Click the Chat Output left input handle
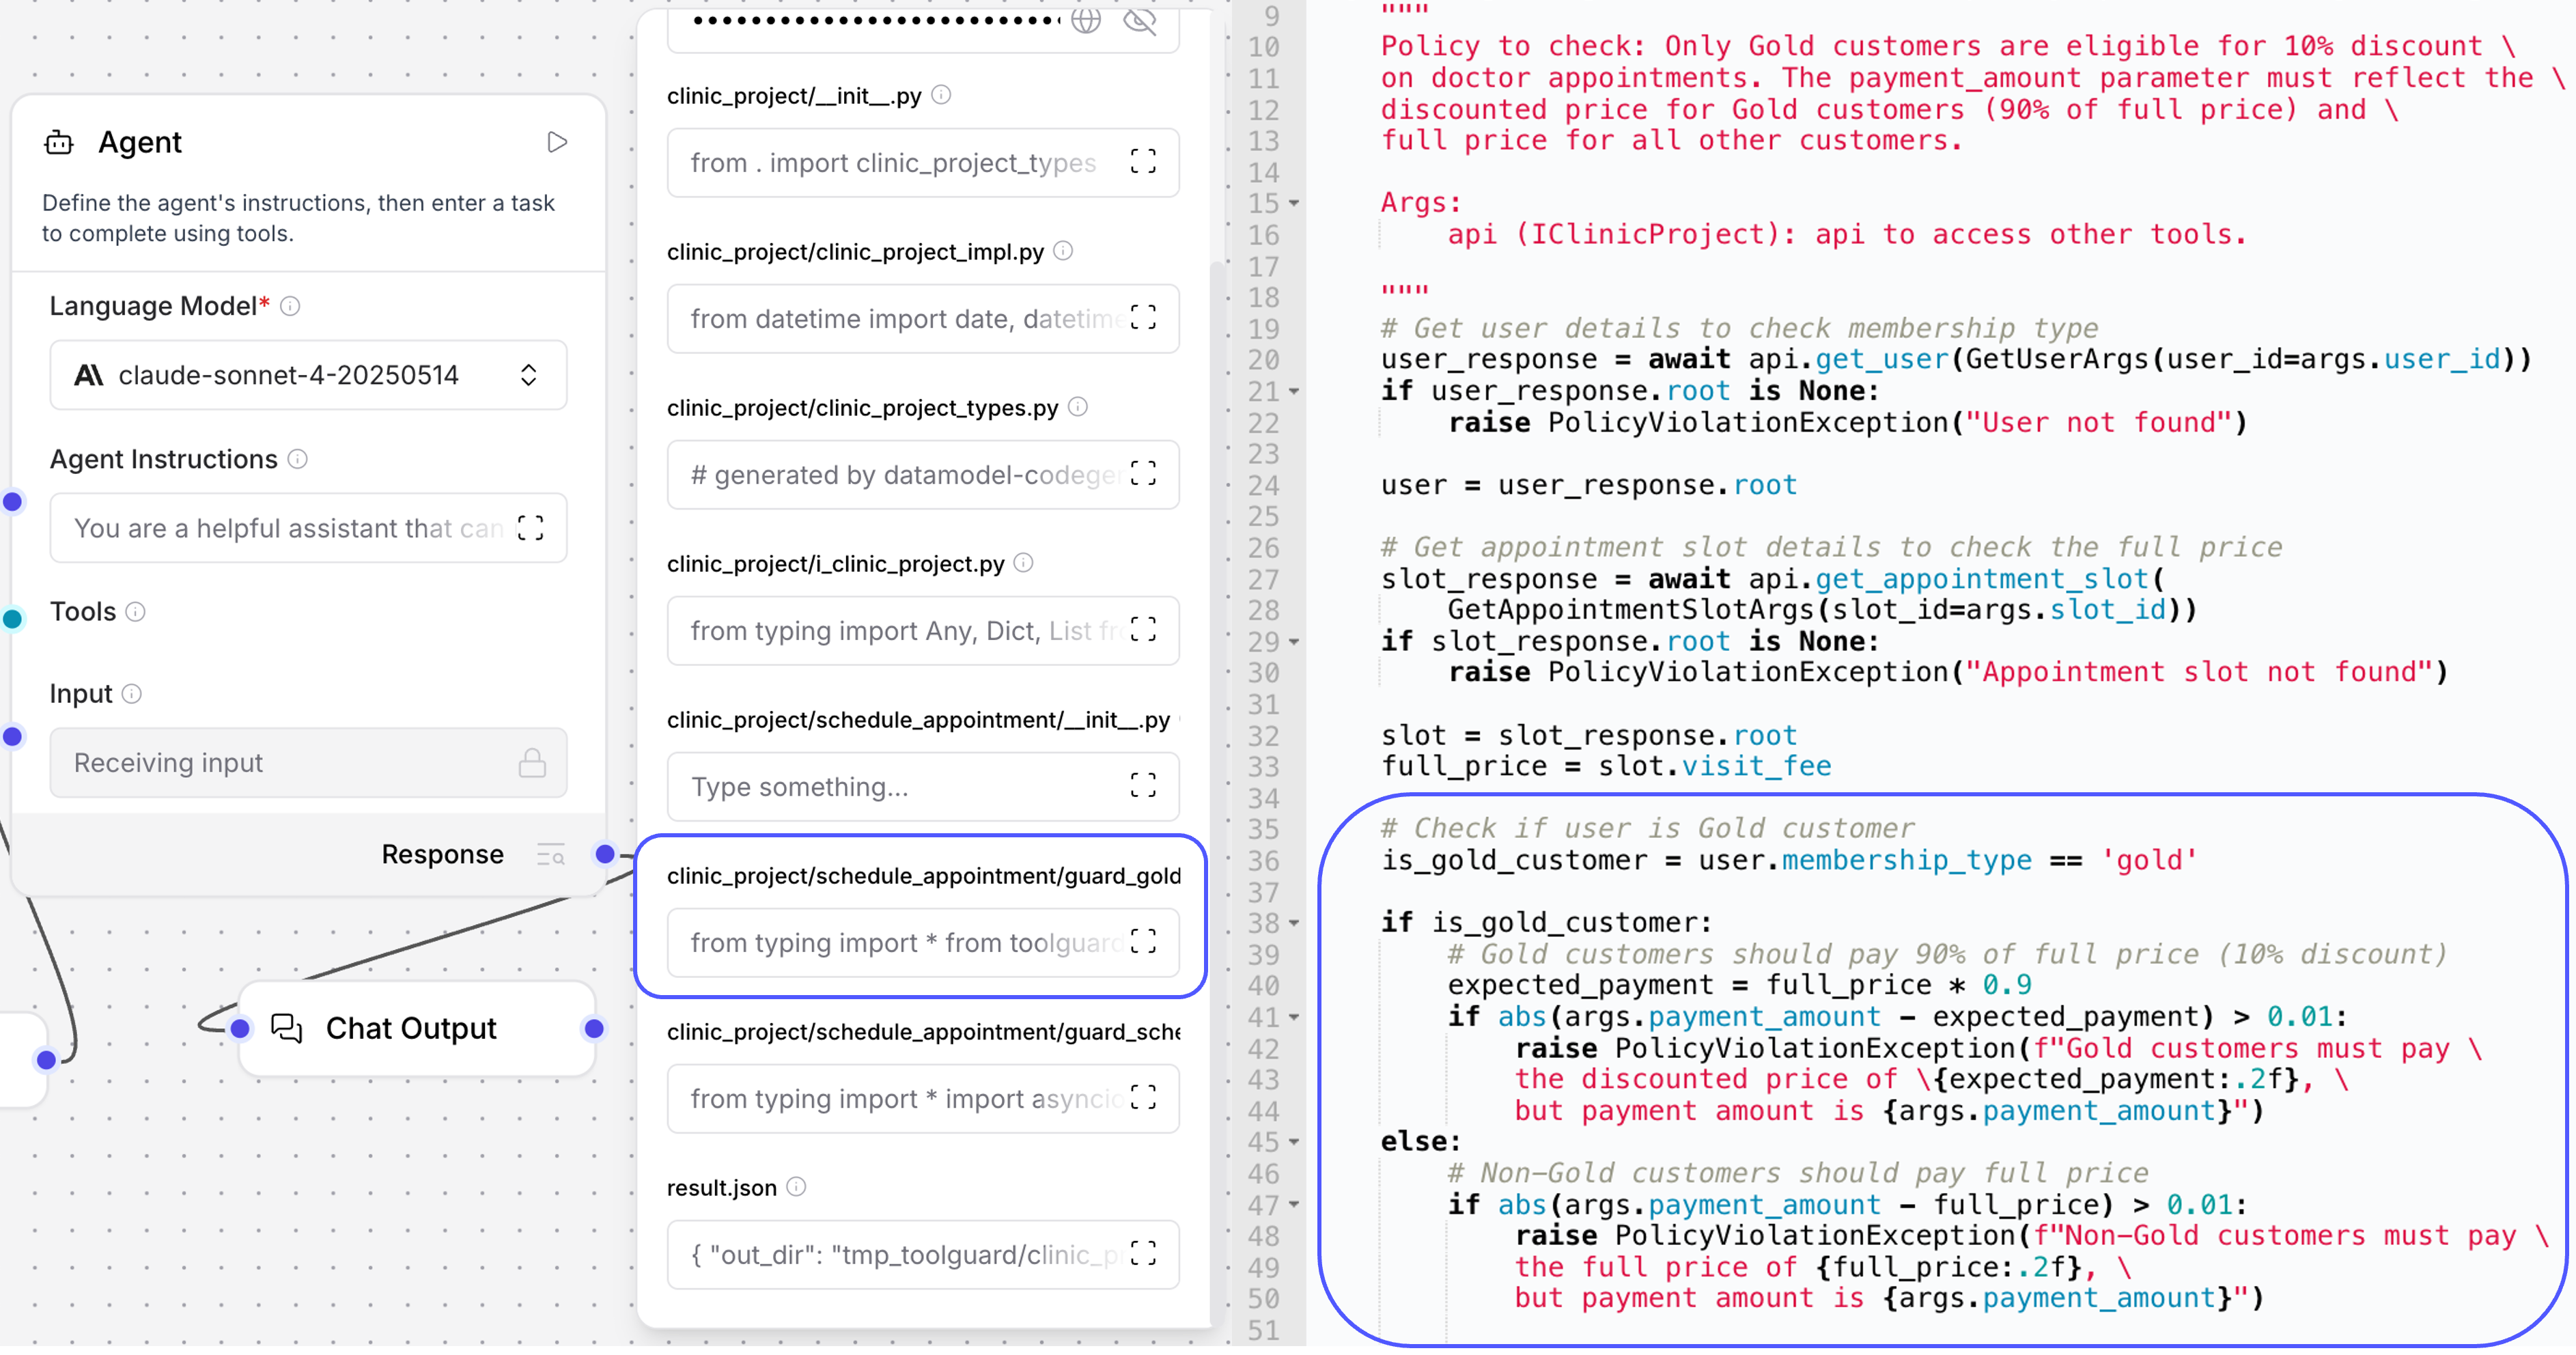Viewport: 2576px width, 1355px height. click(240, 1028)
